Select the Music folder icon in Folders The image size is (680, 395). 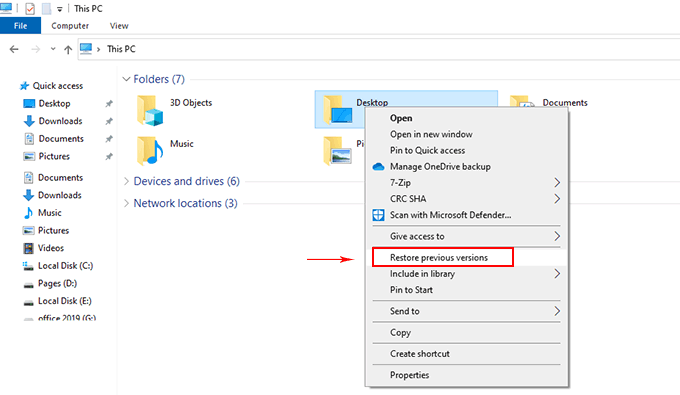[x=150, y=150]
